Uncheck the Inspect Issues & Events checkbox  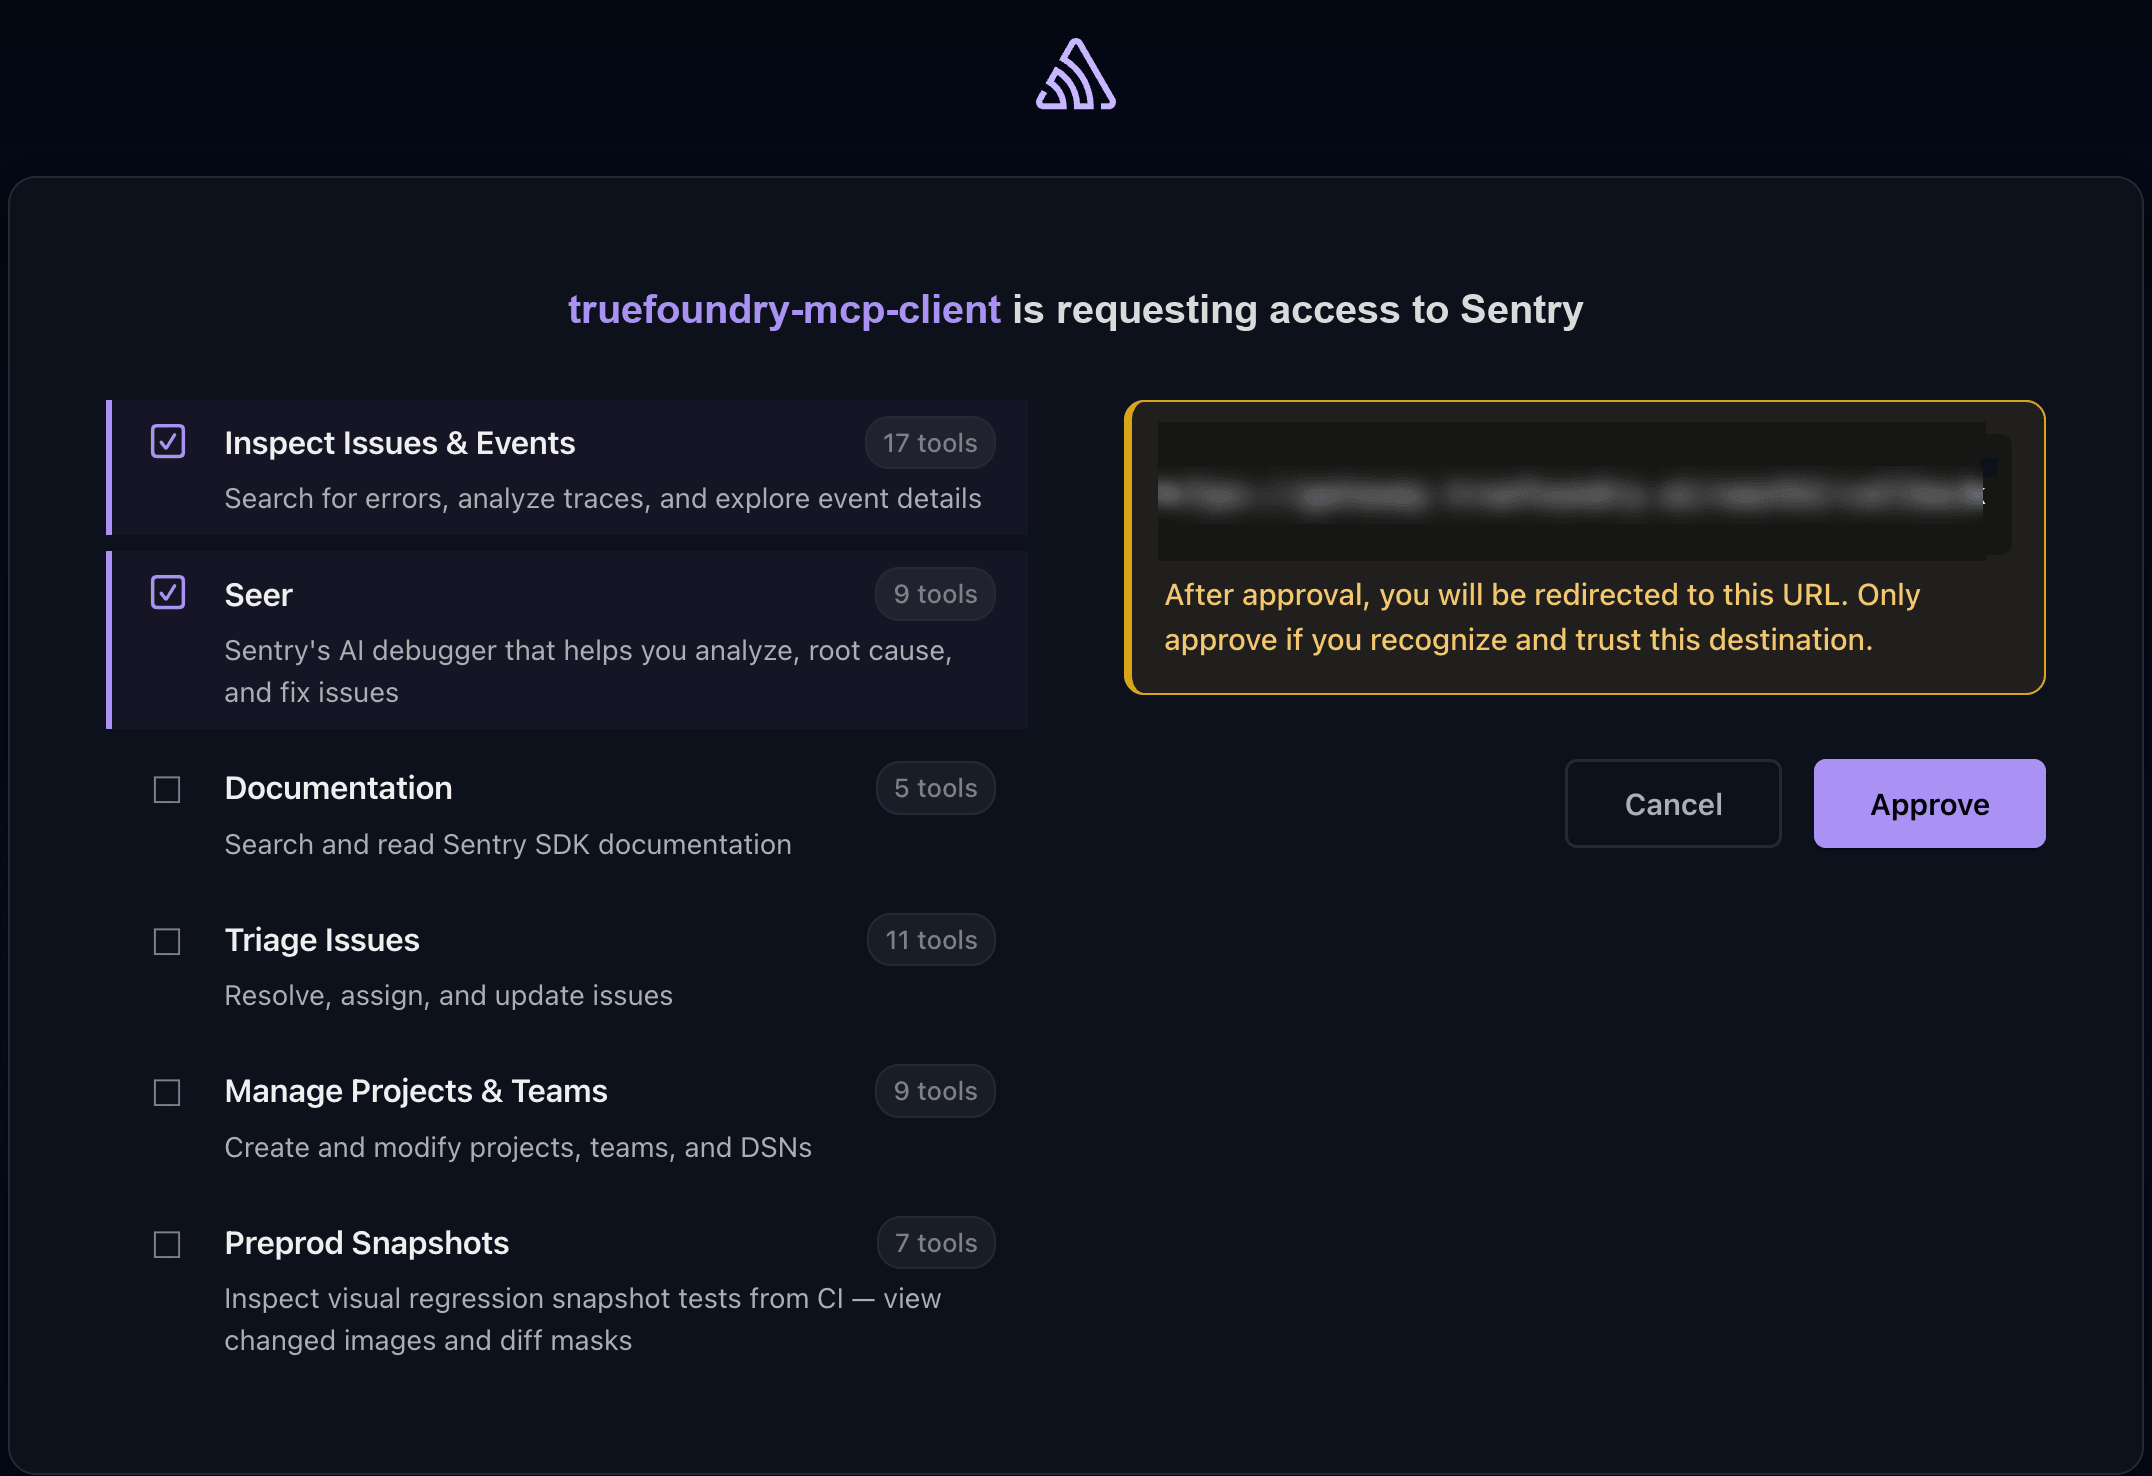(x=168, y=441)
